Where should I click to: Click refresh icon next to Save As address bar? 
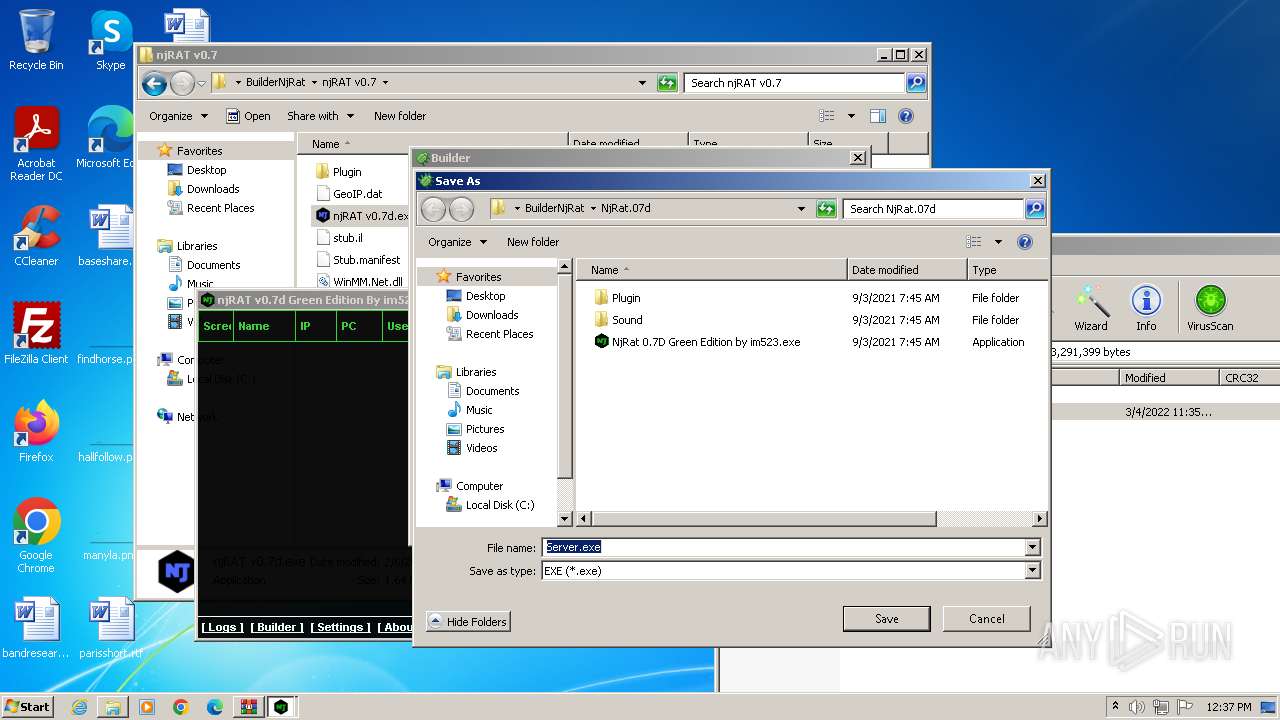tap(826, 209)
